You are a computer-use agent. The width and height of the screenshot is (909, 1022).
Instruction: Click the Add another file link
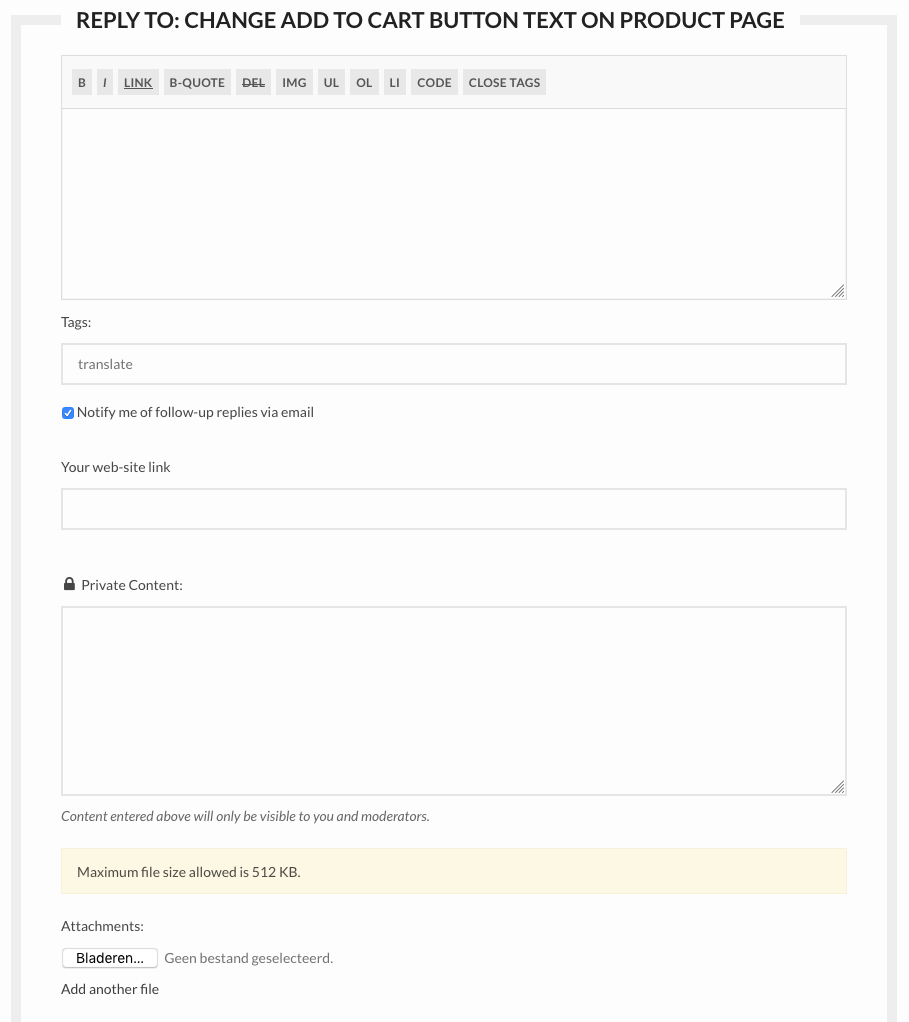(x=110, y=989)
